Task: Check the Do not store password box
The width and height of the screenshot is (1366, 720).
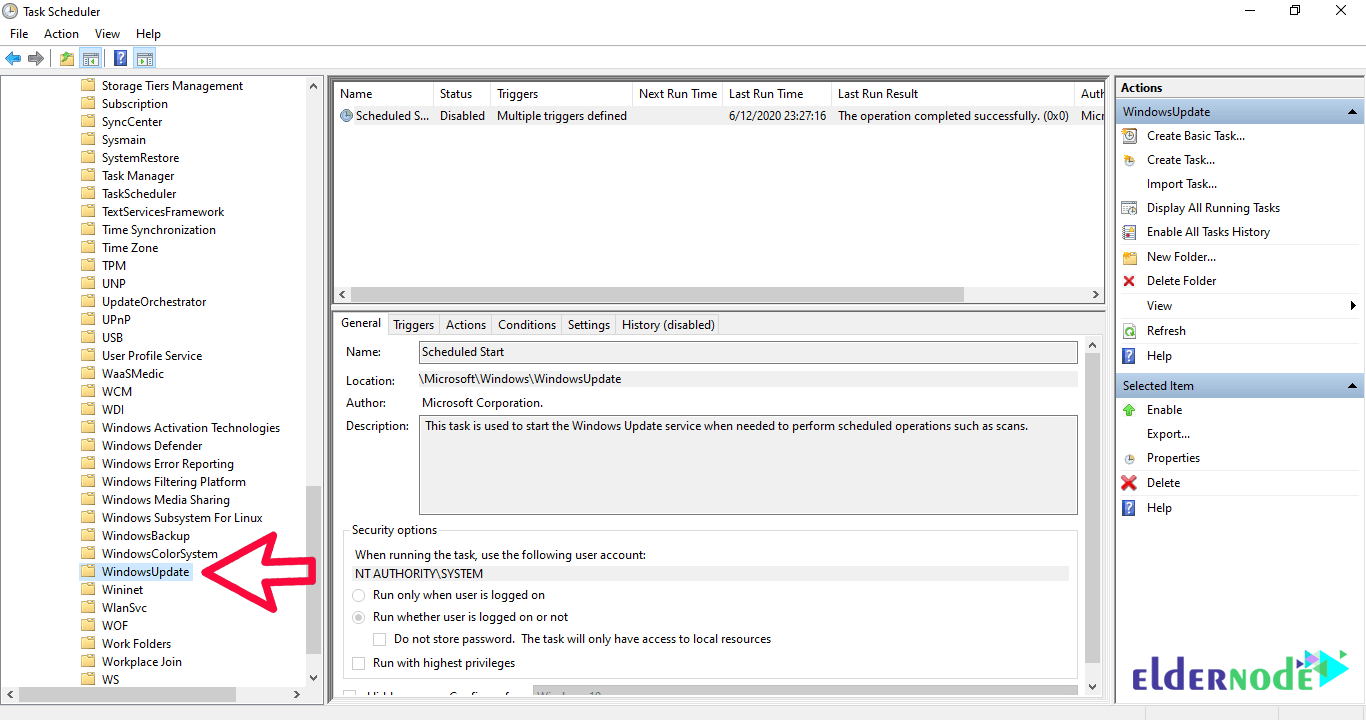Action: tap(379, 639)
